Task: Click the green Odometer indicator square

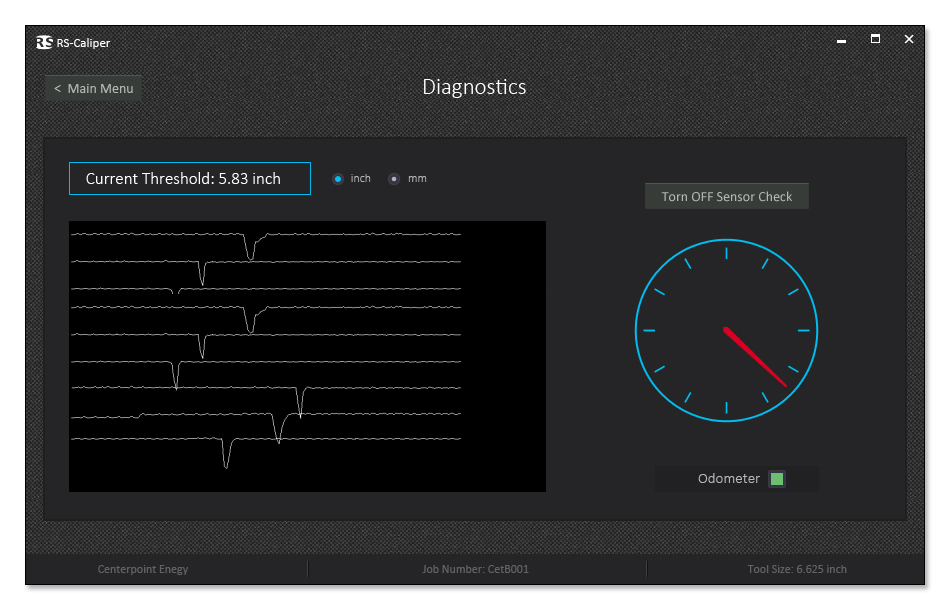Action: pyautogui.click(x=777, y=479)
